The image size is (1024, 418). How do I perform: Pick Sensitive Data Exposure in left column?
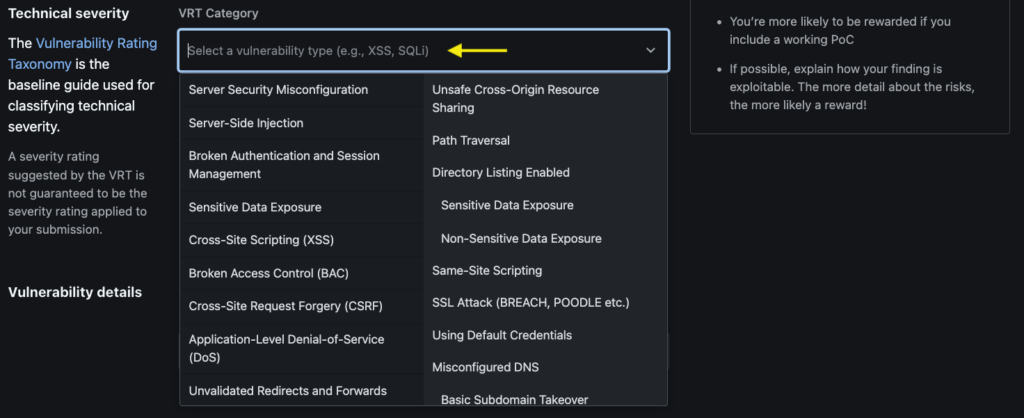click(255, 207)
